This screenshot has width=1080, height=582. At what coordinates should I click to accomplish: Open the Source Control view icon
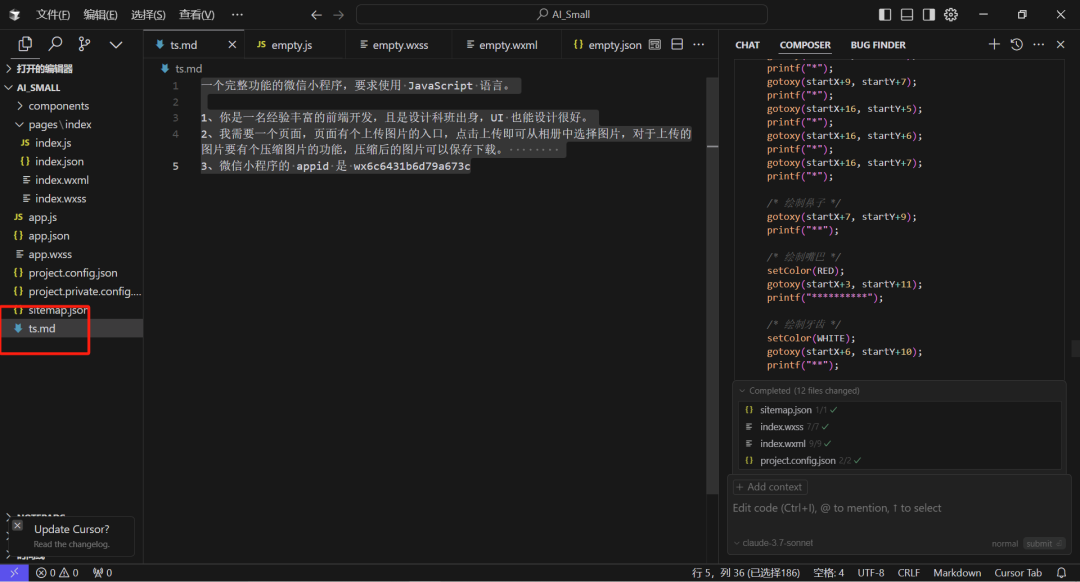click(x=85, y=44)
